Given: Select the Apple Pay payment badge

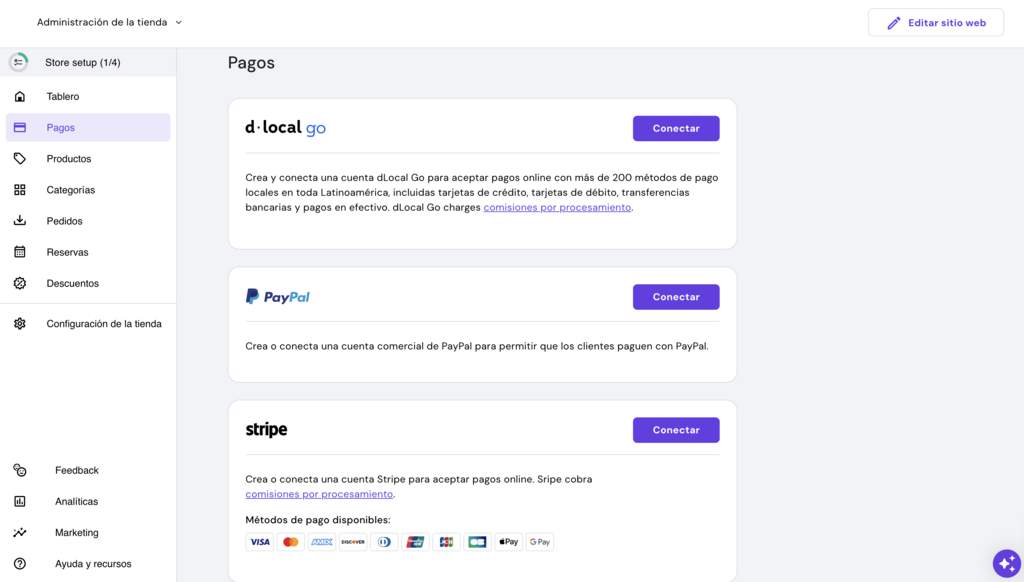Looking at the screenshot, I should pyautogui.click(x=507, y=541).
